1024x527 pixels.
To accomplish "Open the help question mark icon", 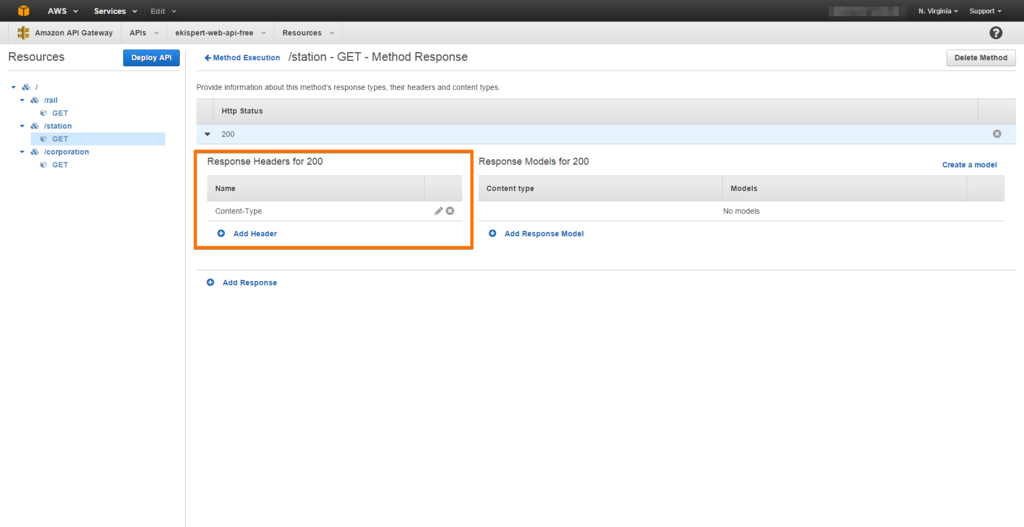I will point(996,33).
